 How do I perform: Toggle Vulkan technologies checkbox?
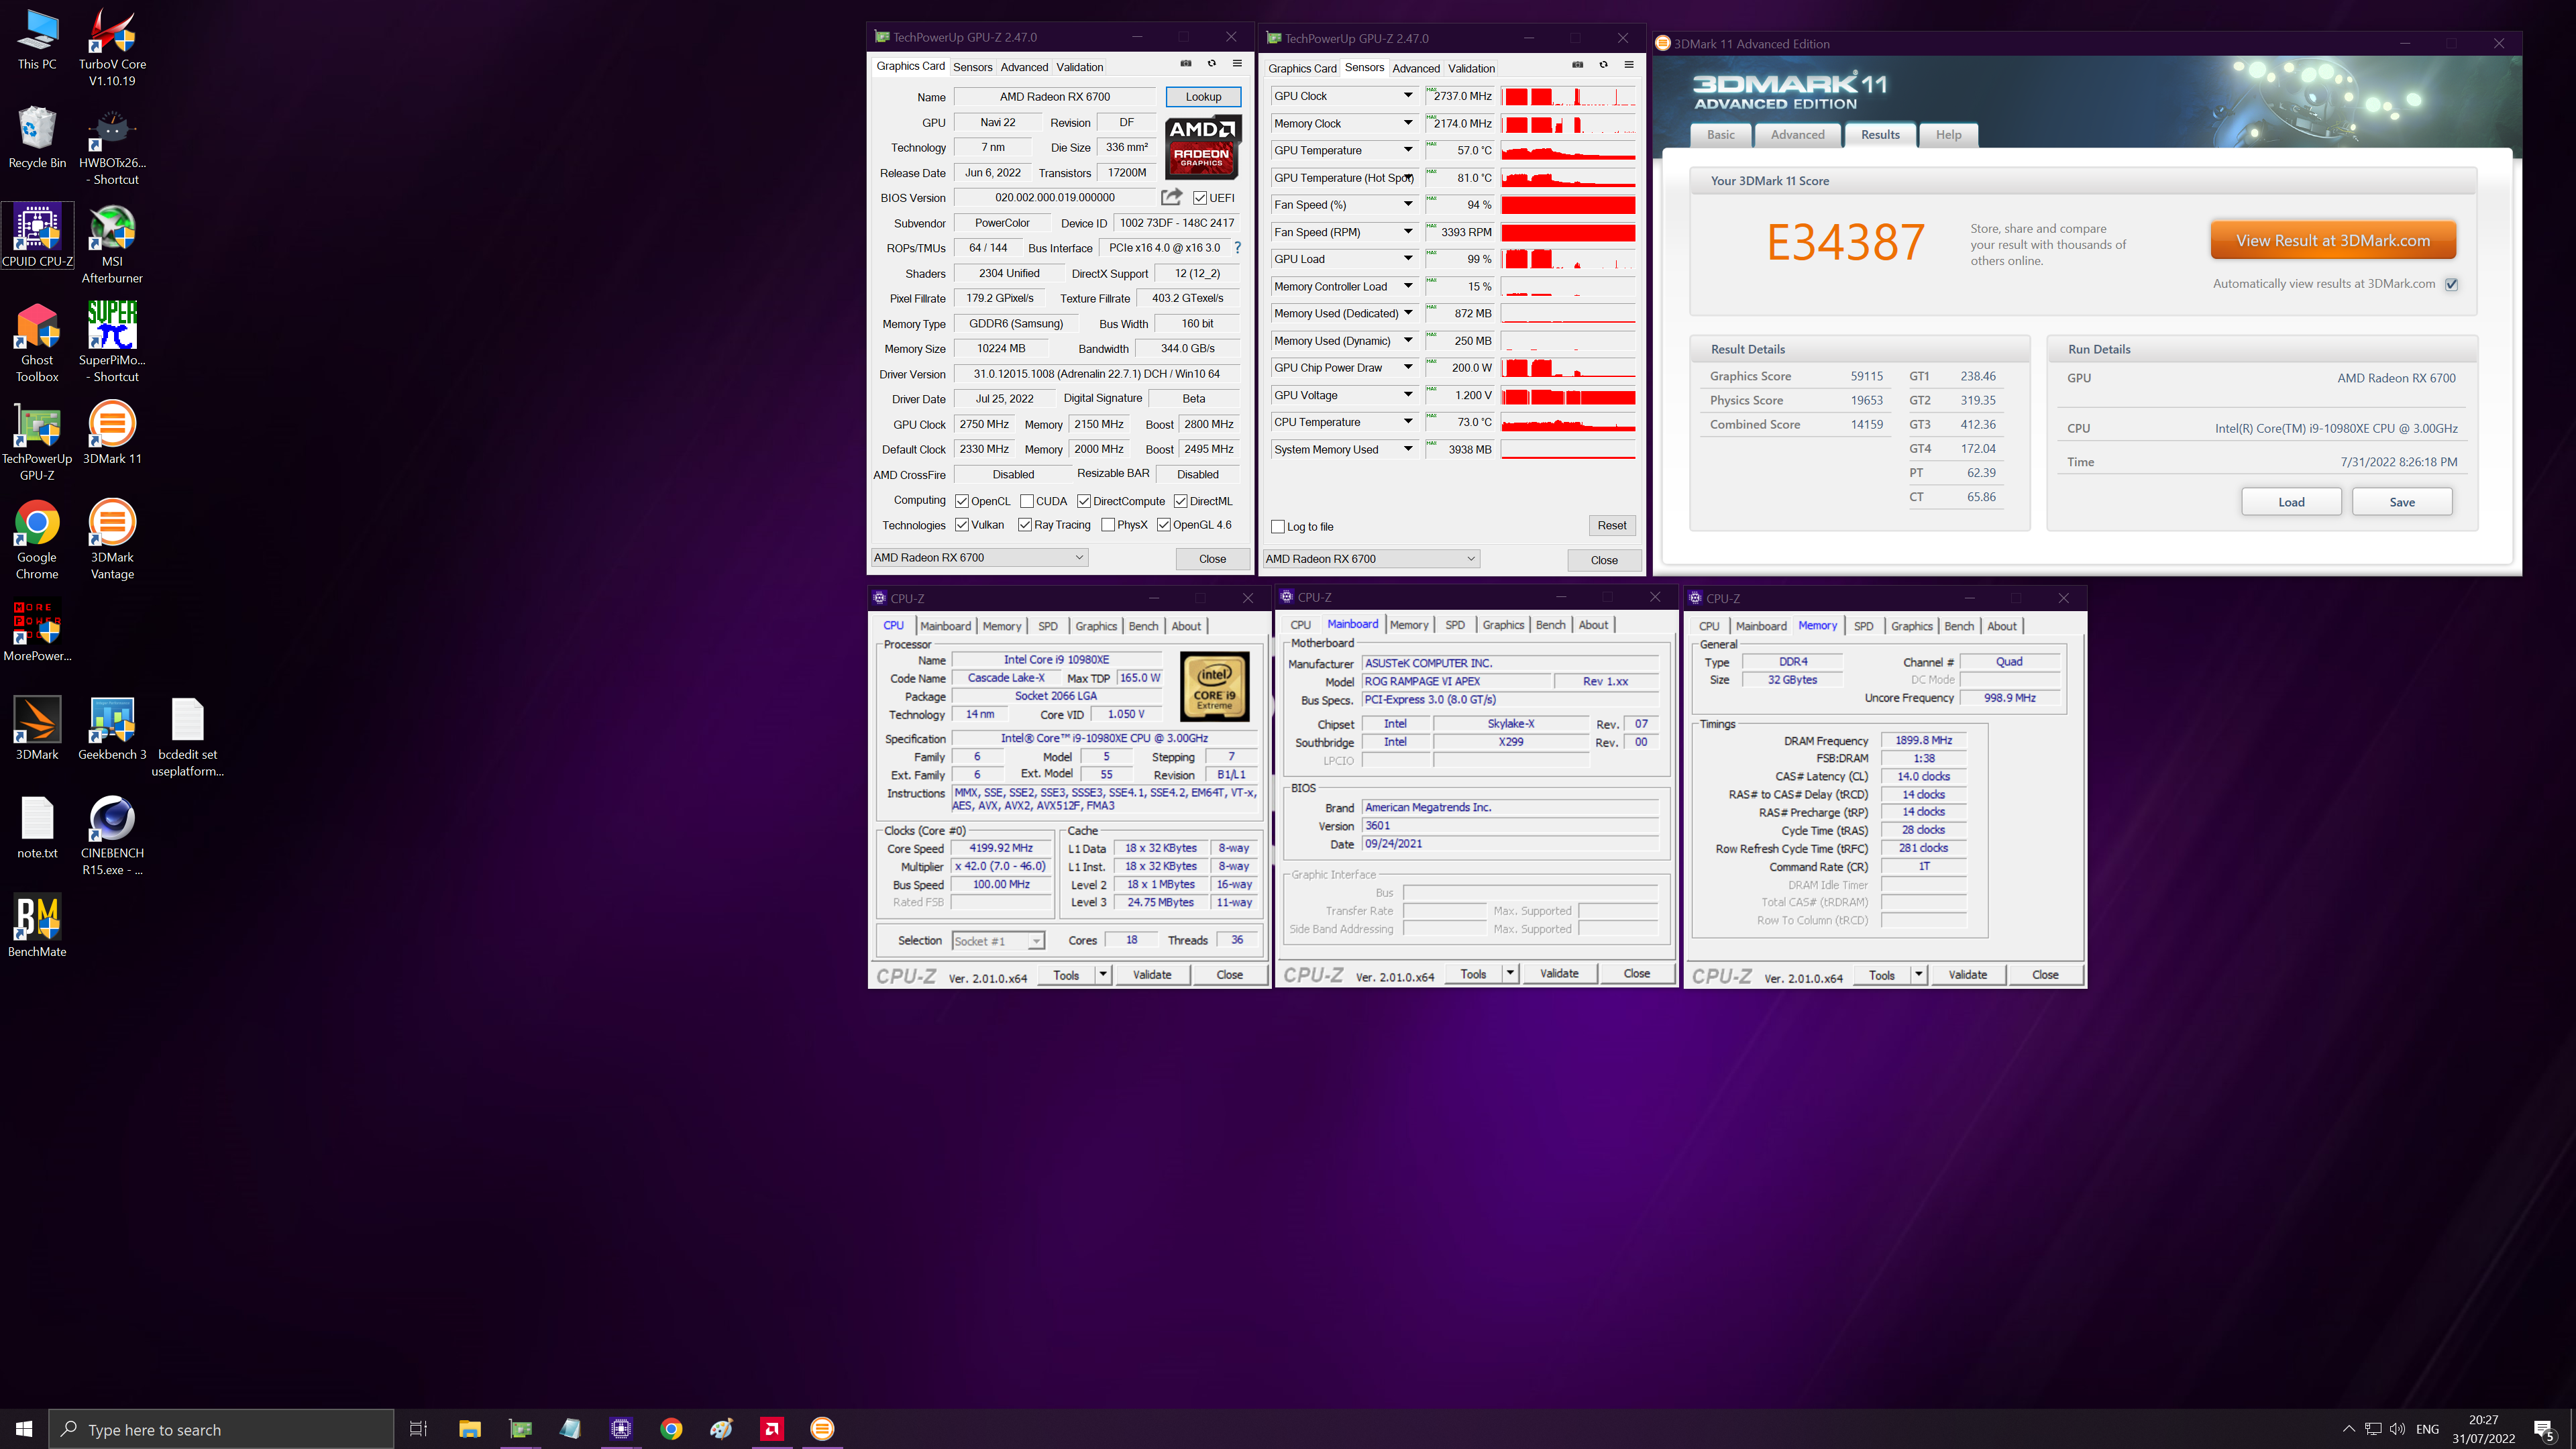962,525
